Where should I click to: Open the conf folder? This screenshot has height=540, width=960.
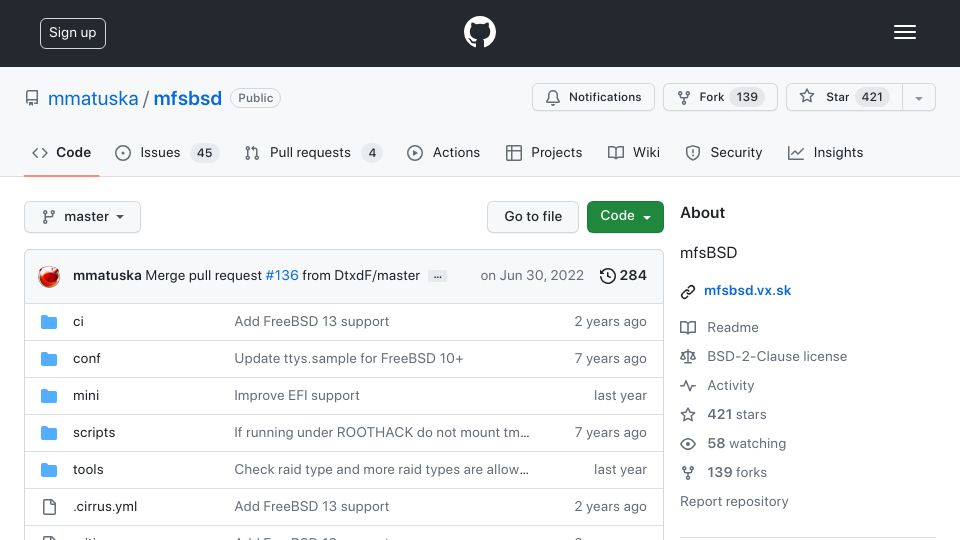coord(86,359)
